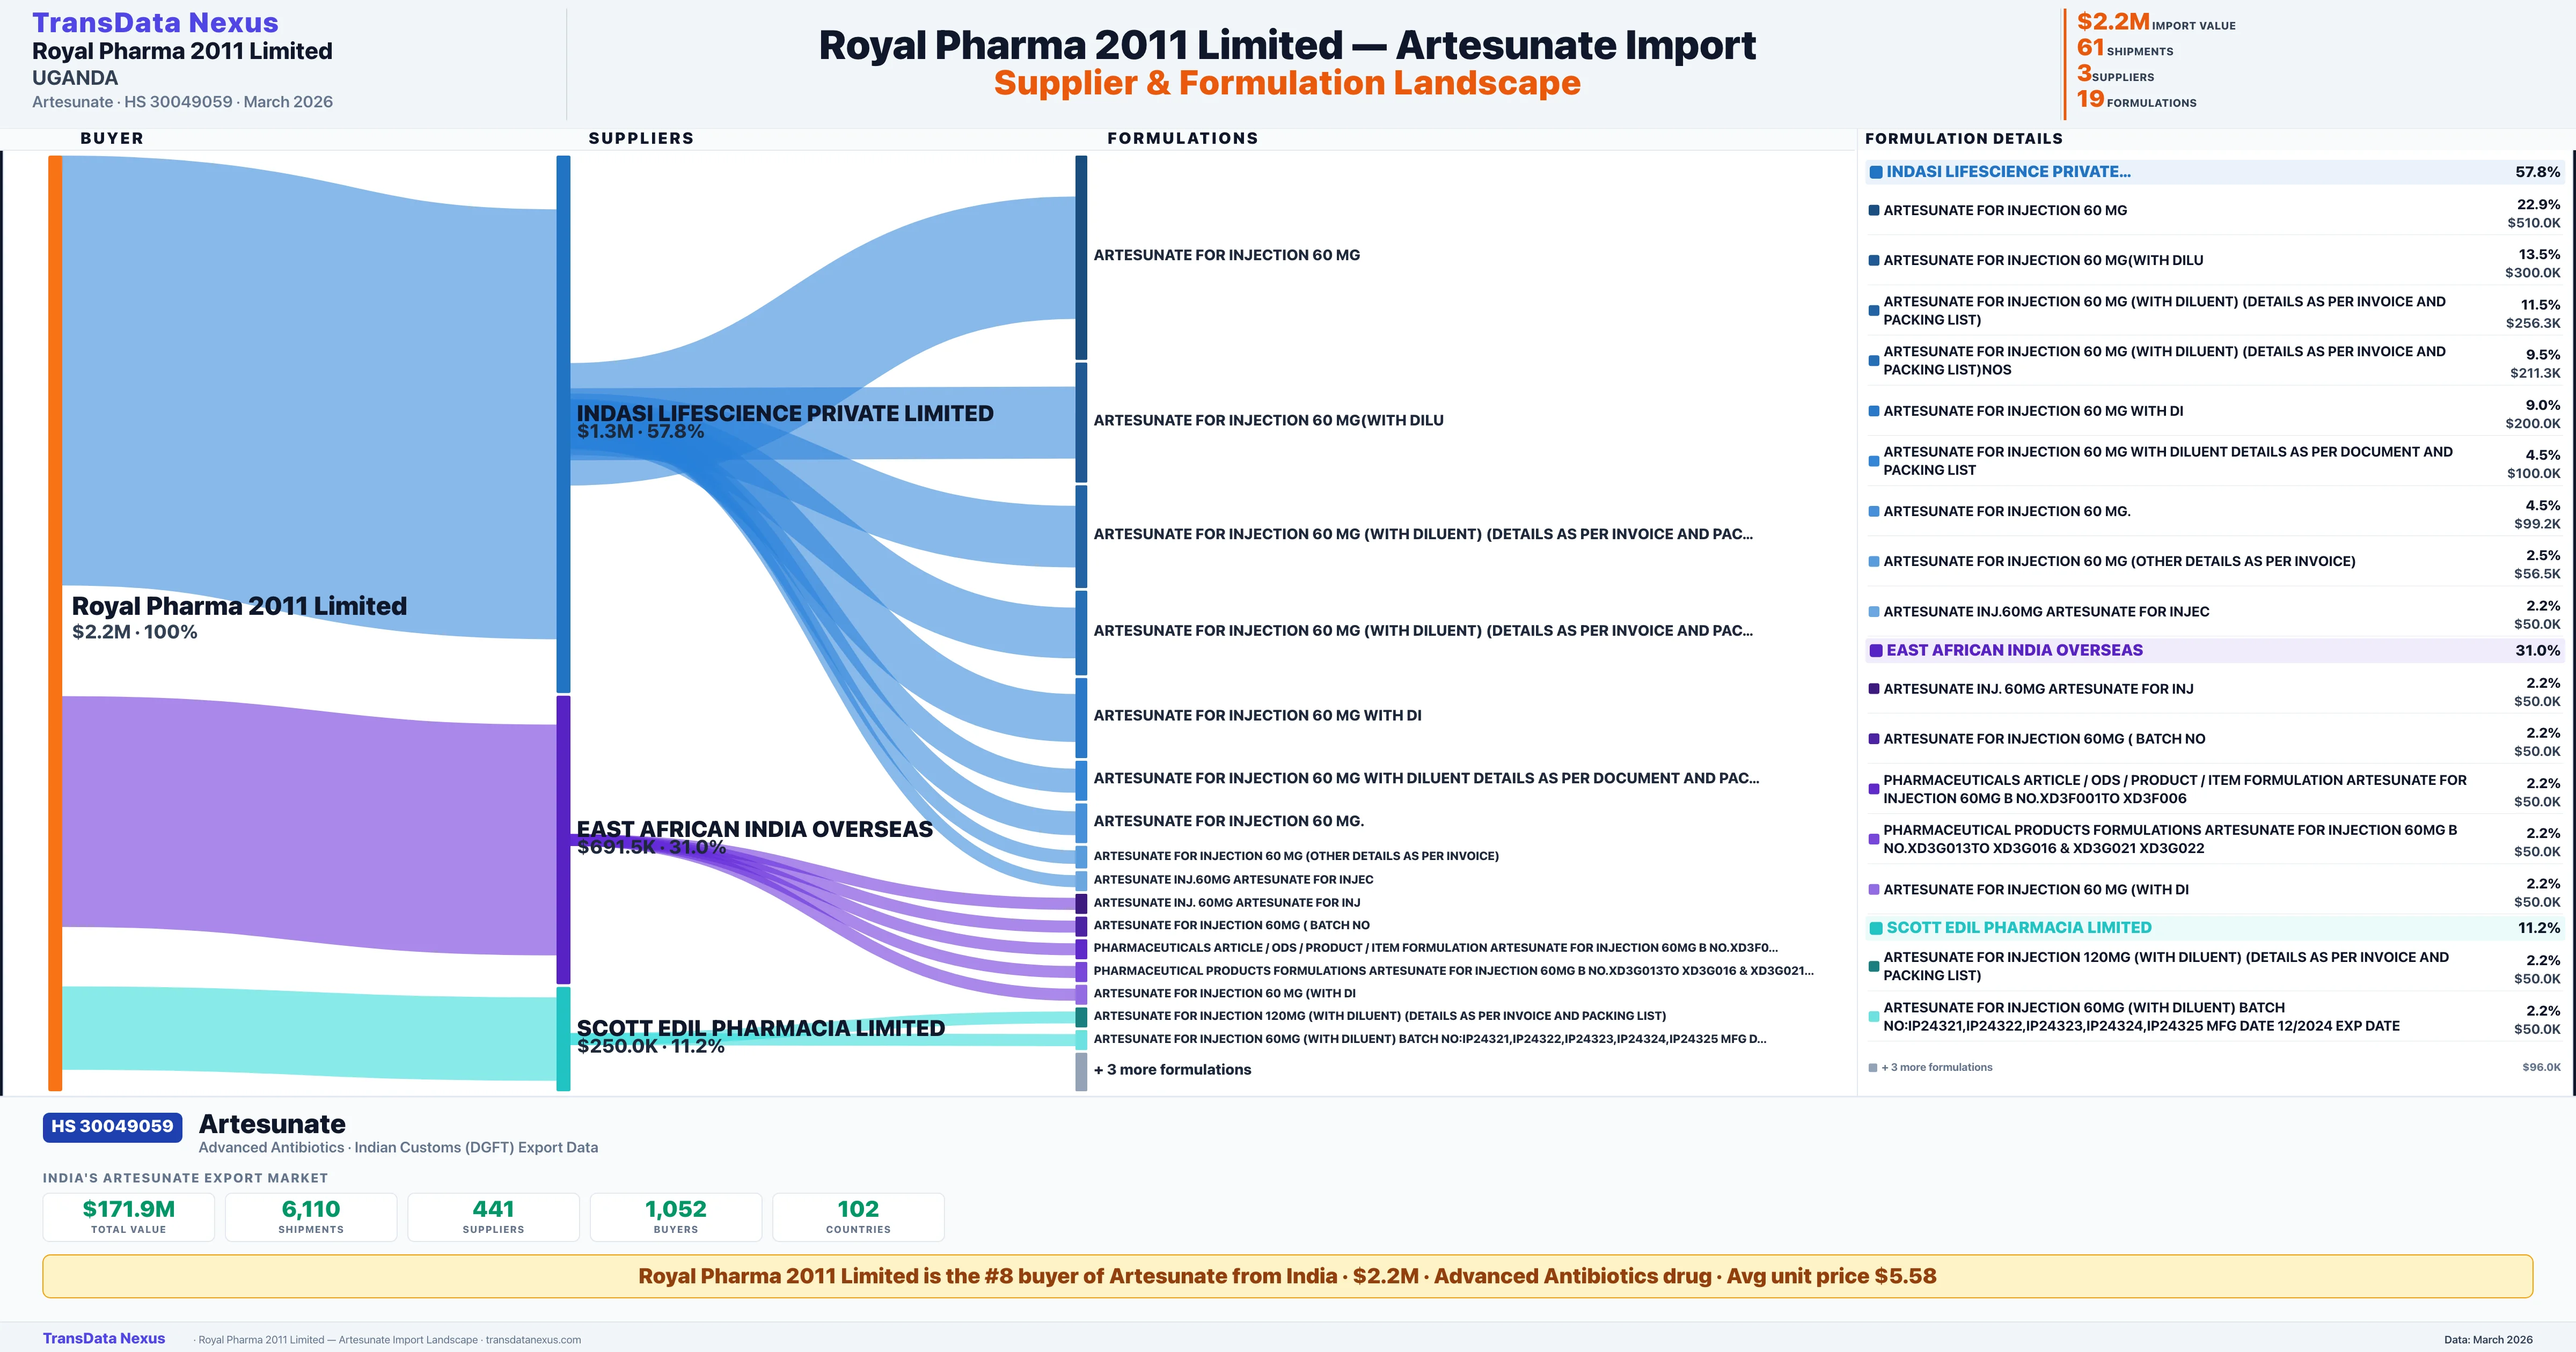Click the $171.9M Total Value stat card
2576x1352 pixels.
point(129,1216)
